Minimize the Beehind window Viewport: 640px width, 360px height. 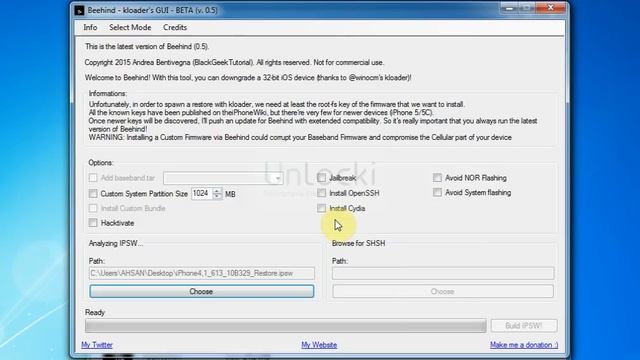(509, 8)
